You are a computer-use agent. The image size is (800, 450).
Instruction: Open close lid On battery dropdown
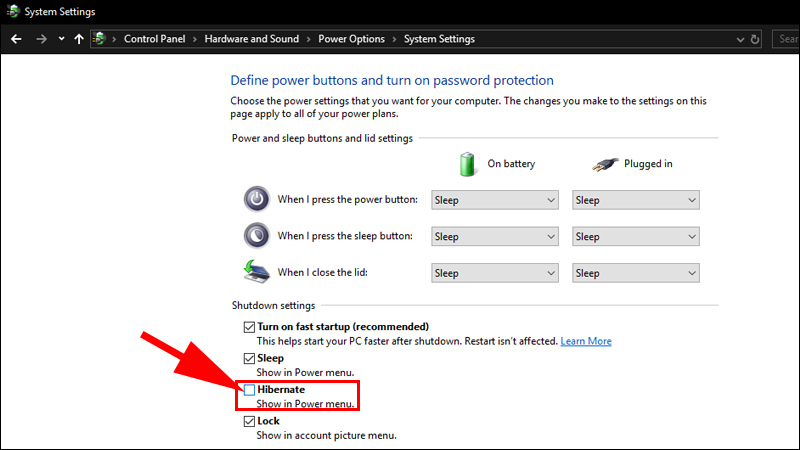[494, 273]
